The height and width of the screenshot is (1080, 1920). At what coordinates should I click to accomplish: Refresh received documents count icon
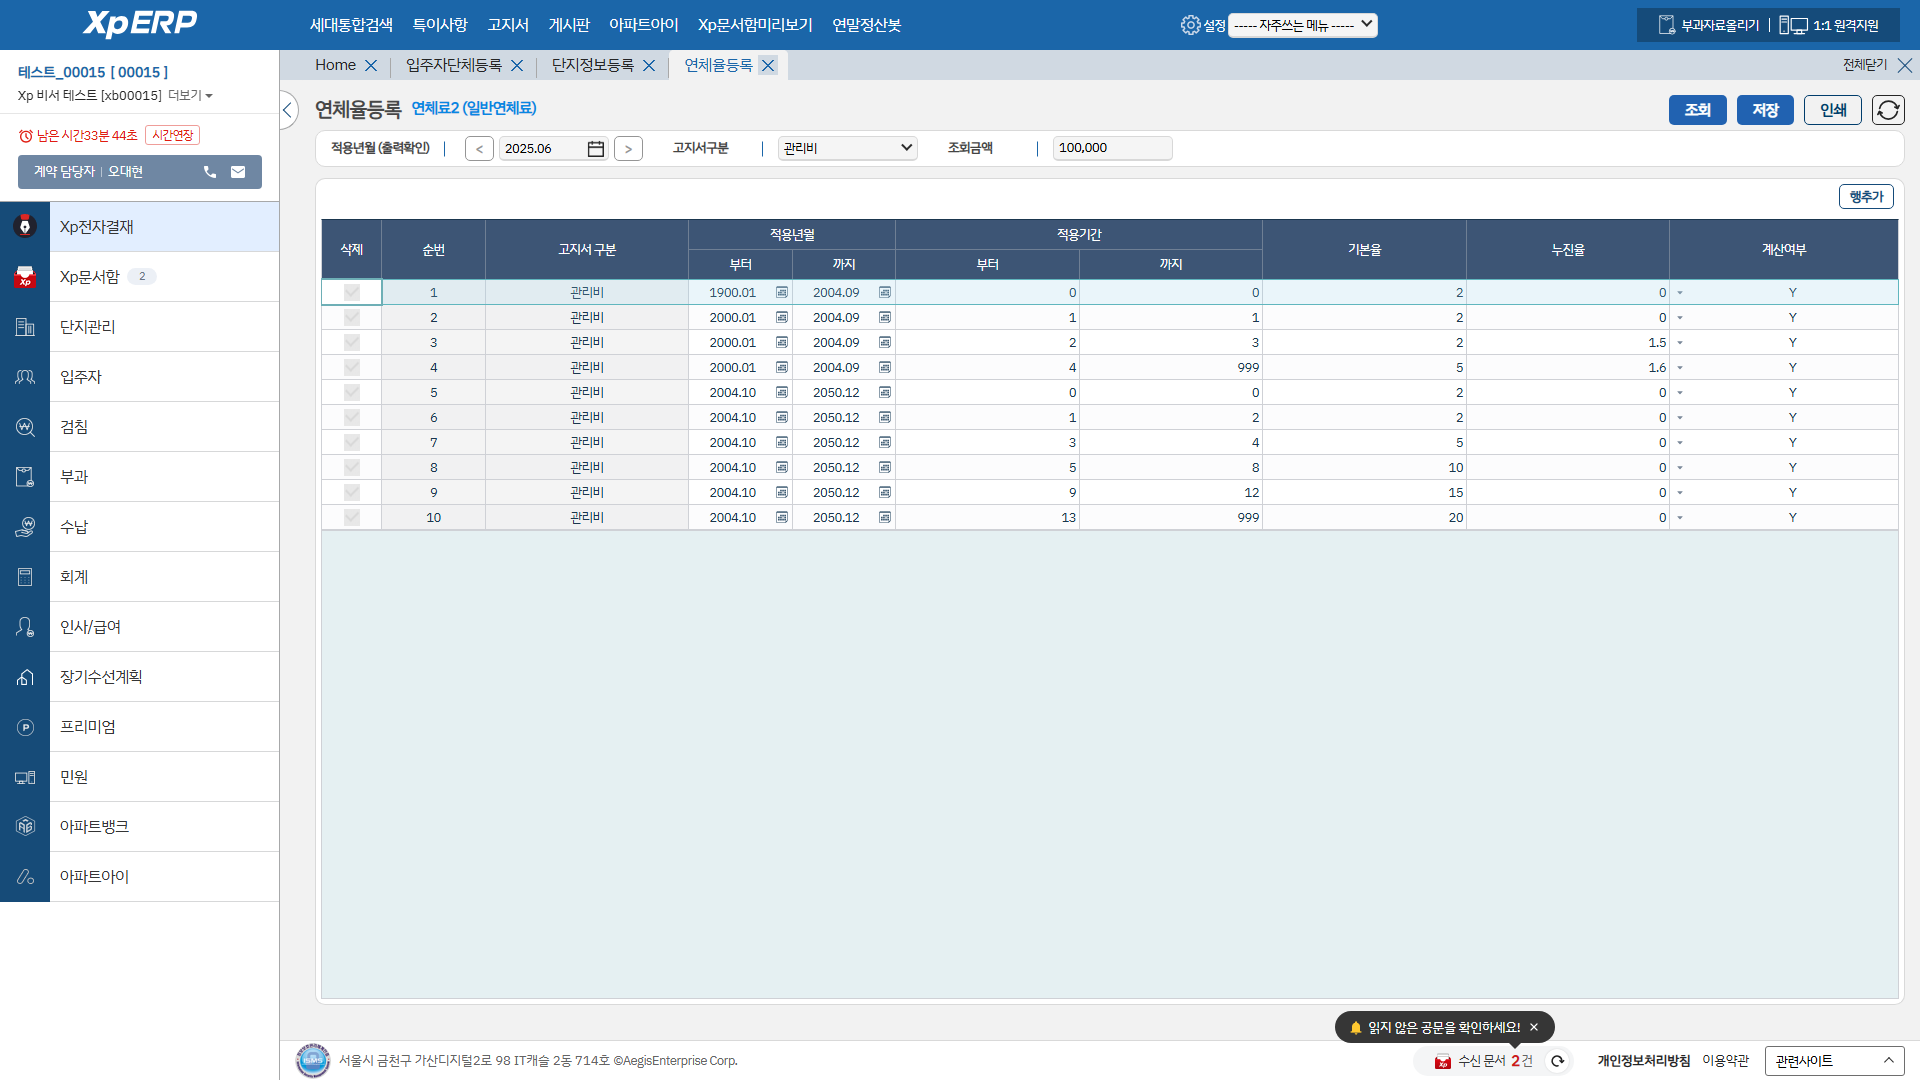[1557, 1061]
